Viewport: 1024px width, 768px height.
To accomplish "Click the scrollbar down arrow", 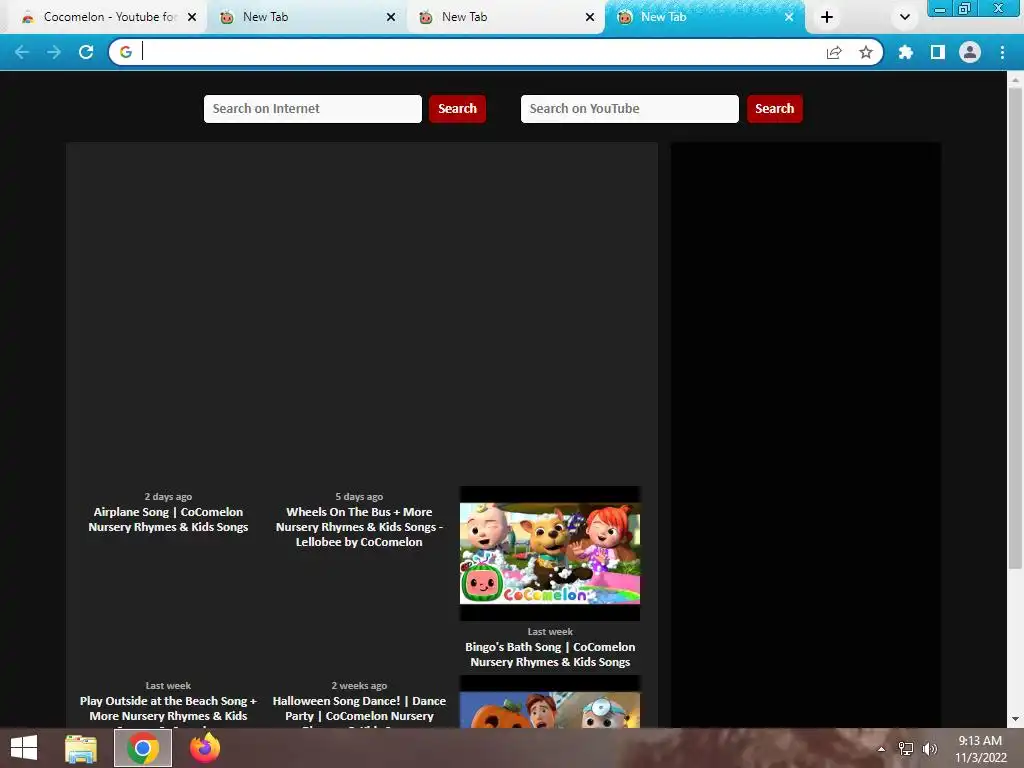I will click(1015, 719).
